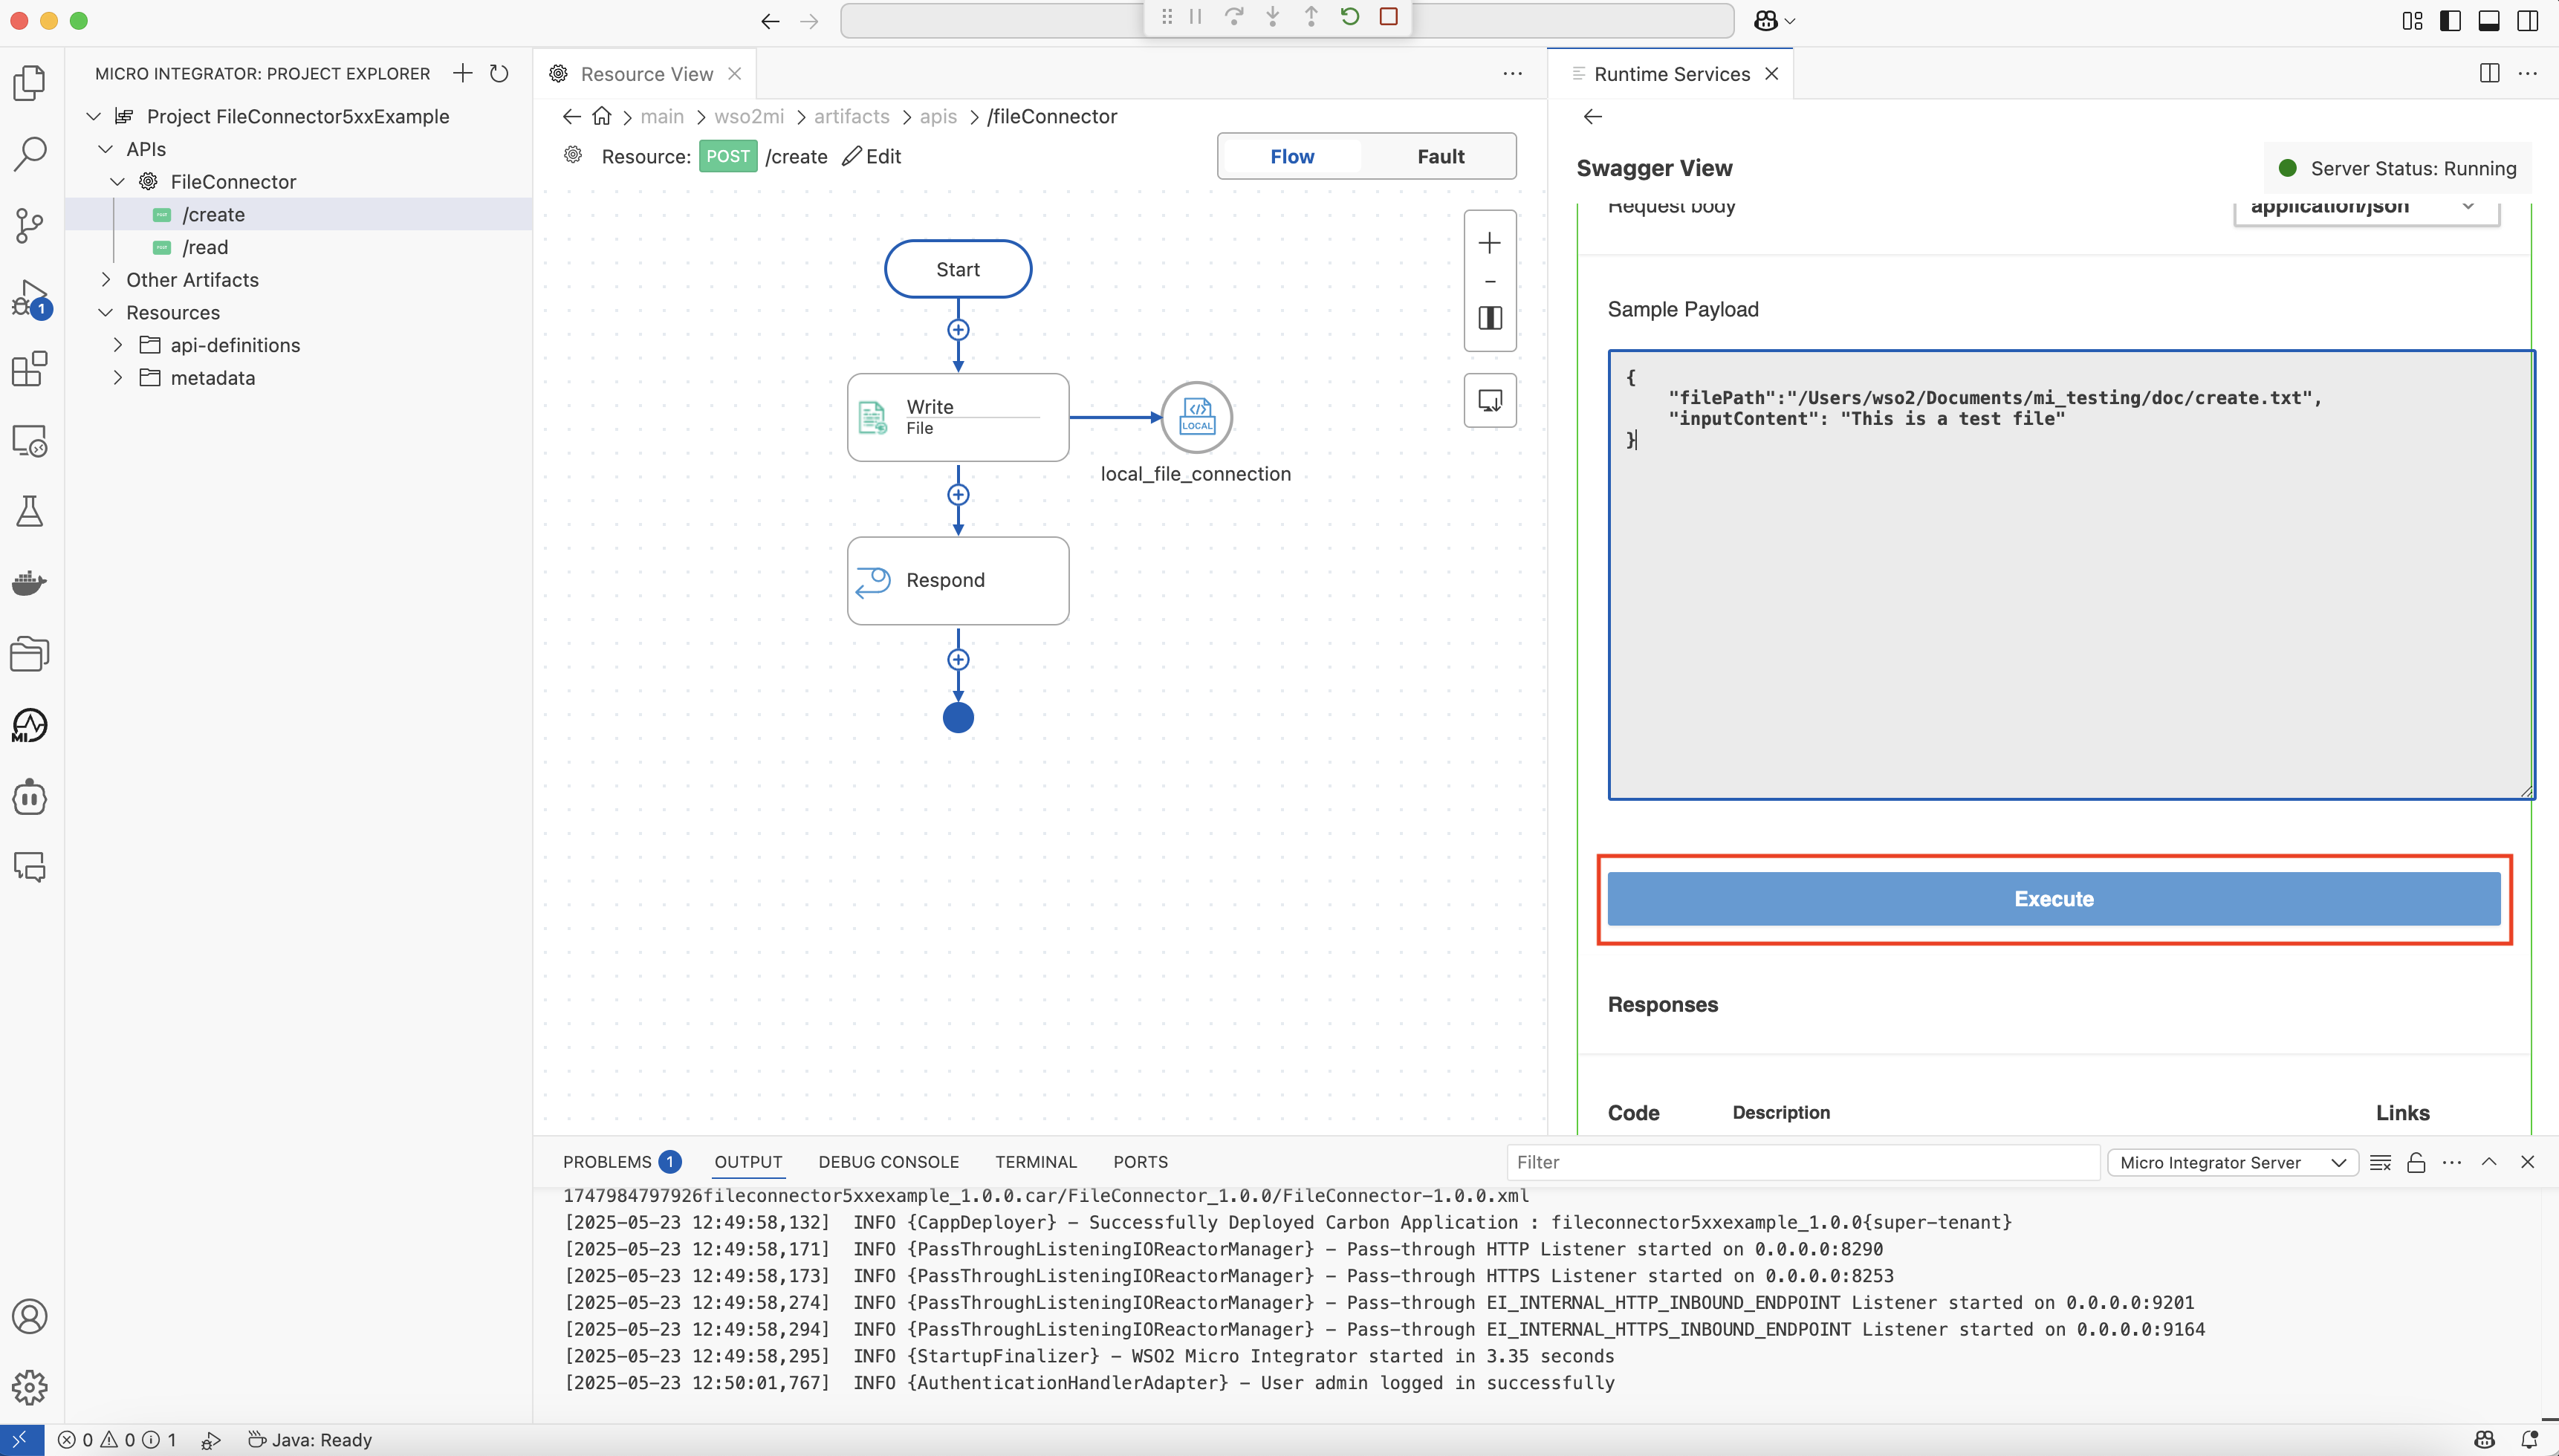Open the Manage gear menu
The width and height of the screenshot is (2559, 1456).
30,1387
